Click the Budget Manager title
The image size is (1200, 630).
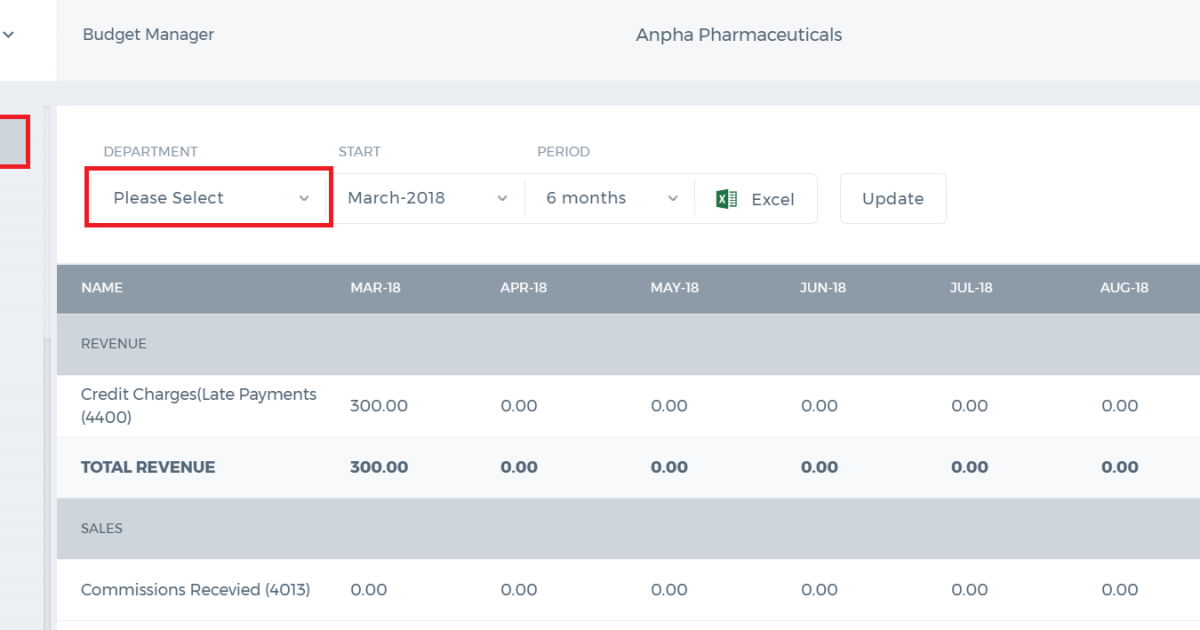tap(148, 35)
